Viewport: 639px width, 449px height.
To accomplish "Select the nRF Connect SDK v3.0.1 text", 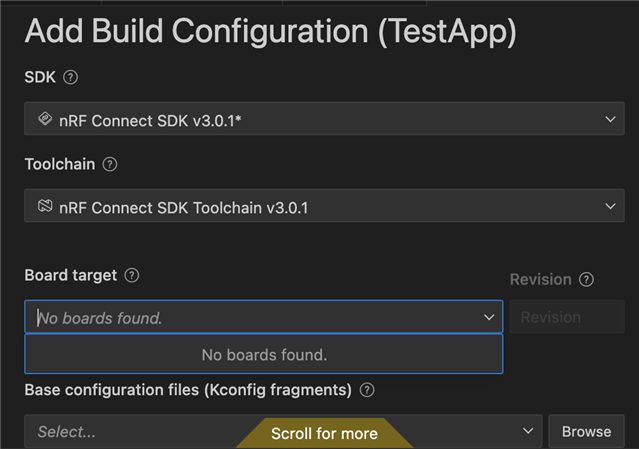I will pos(150,121).
